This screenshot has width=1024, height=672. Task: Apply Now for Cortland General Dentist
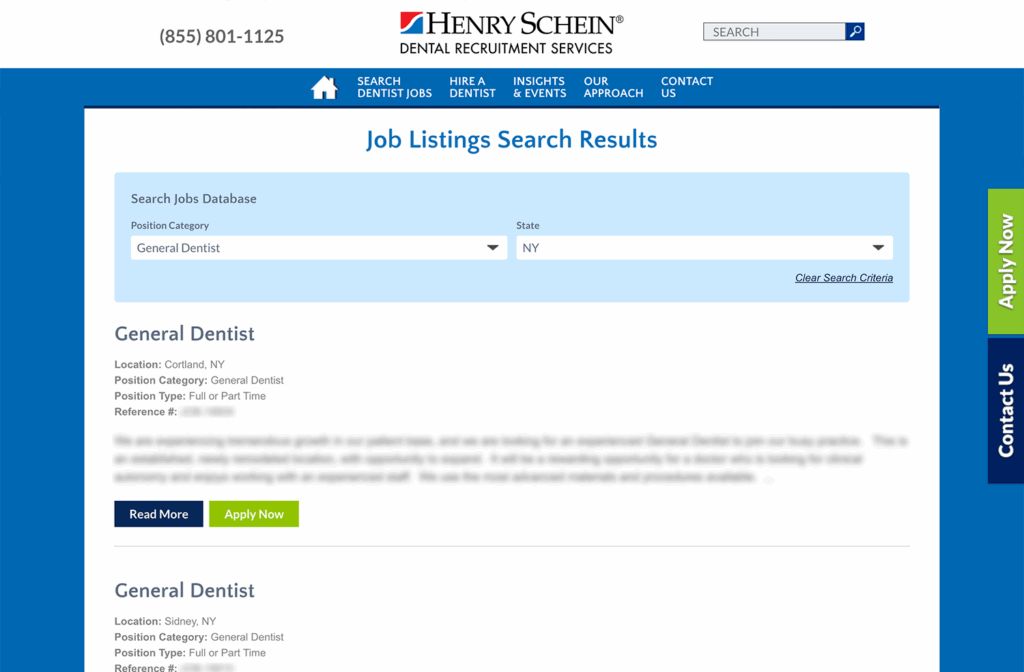click(254, 514)
